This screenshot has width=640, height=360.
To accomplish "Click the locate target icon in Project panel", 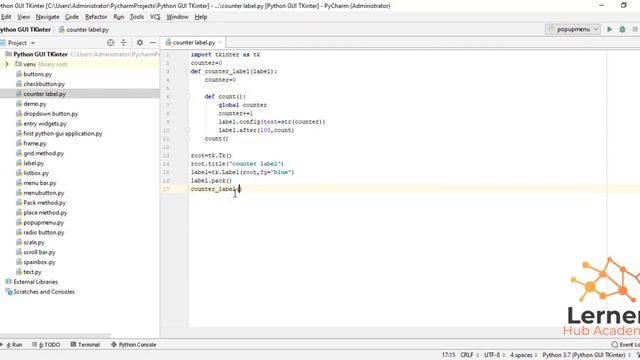I will click(x=110, y=42).
